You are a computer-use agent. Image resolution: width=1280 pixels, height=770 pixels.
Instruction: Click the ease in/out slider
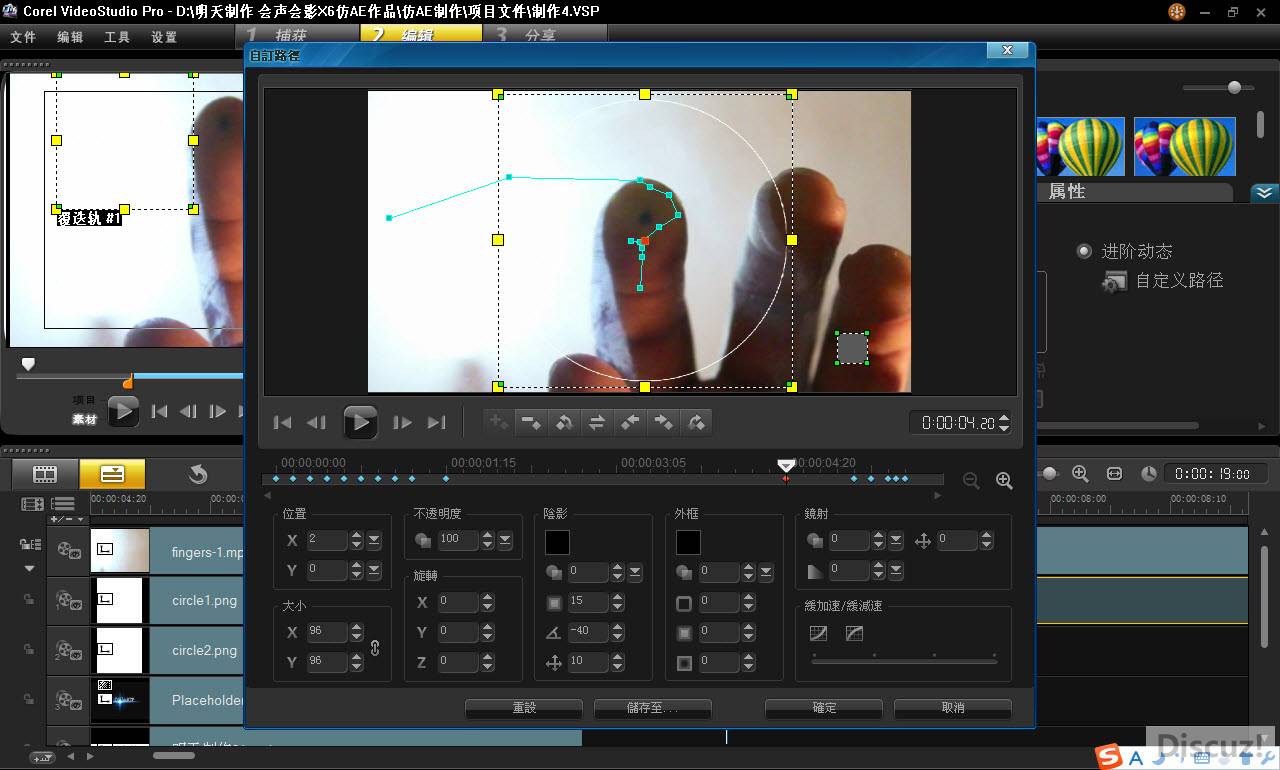(904, 660)
